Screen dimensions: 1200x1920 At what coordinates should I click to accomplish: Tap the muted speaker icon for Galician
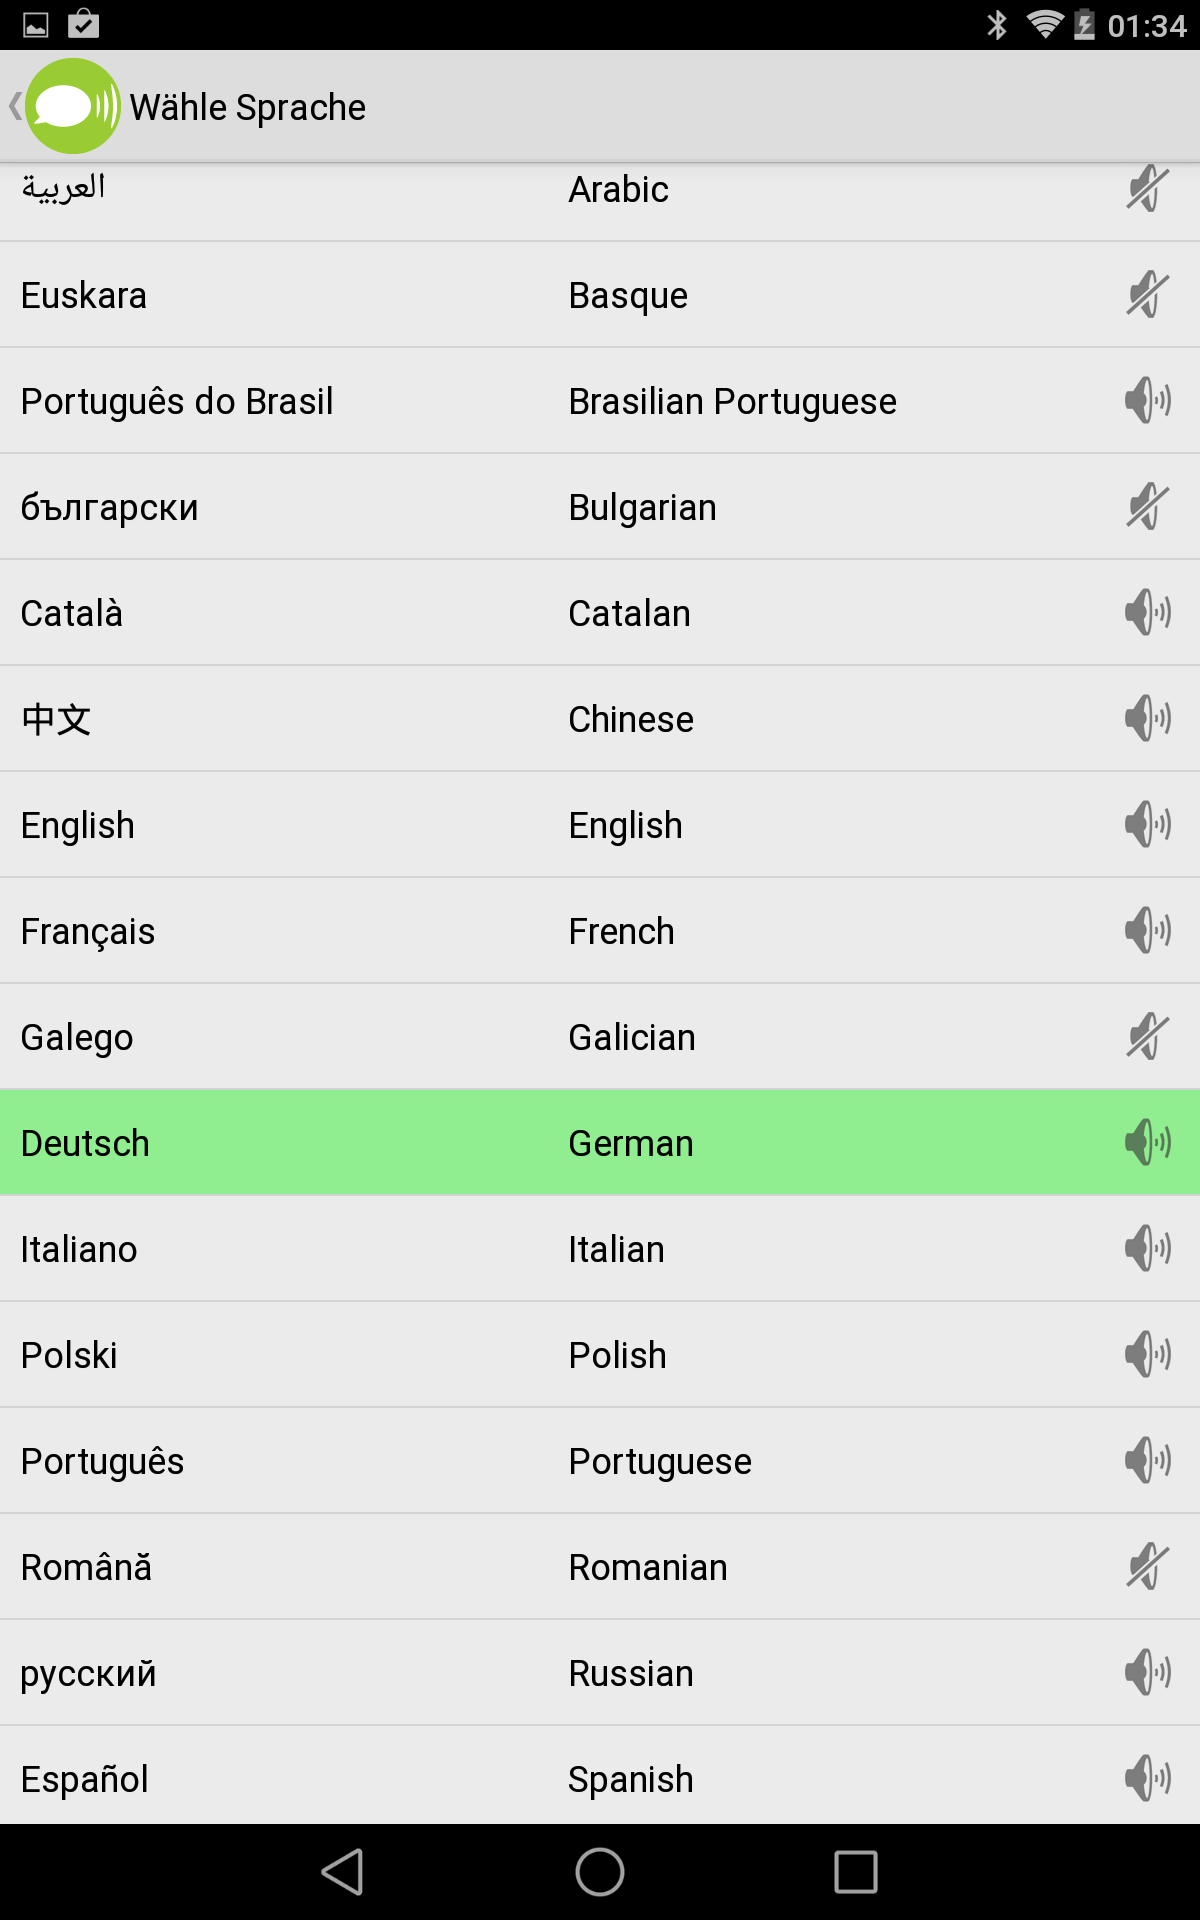click(1148, 1037)
